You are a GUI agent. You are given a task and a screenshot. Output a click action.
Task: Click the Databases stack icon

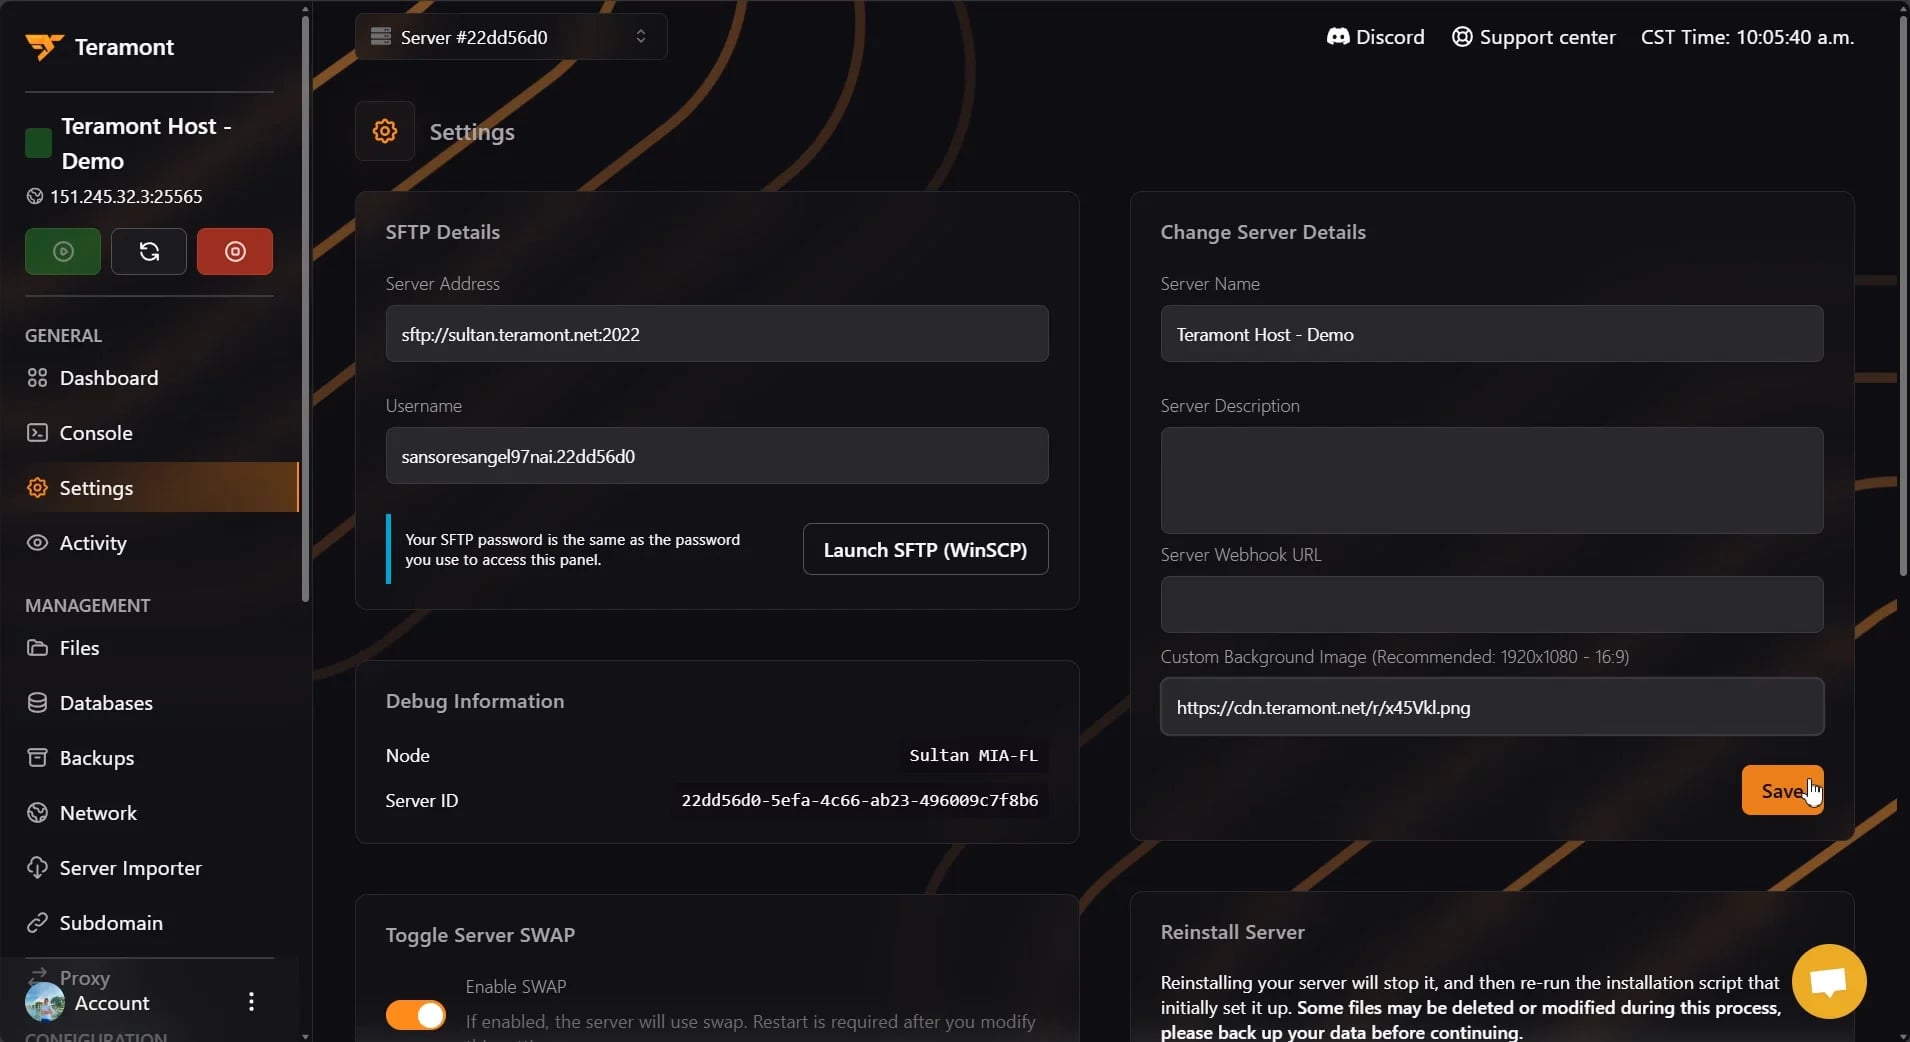click(37, 703)
